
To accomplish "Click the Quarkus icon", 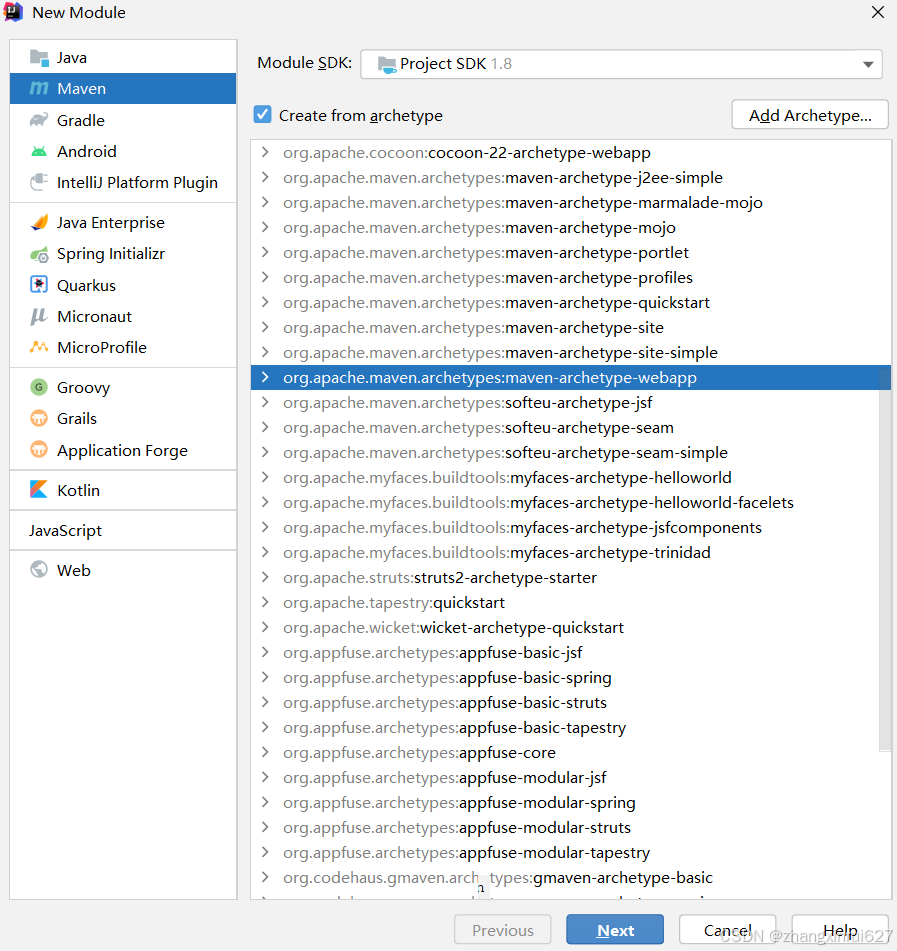I will (x=39, y=284).
